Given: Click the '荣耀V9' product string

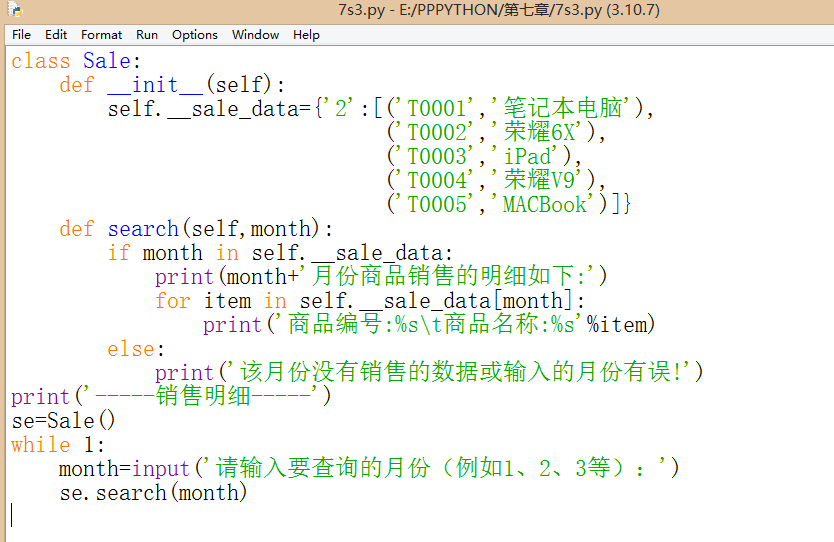Looking at the screenshot, I should 538,180.
